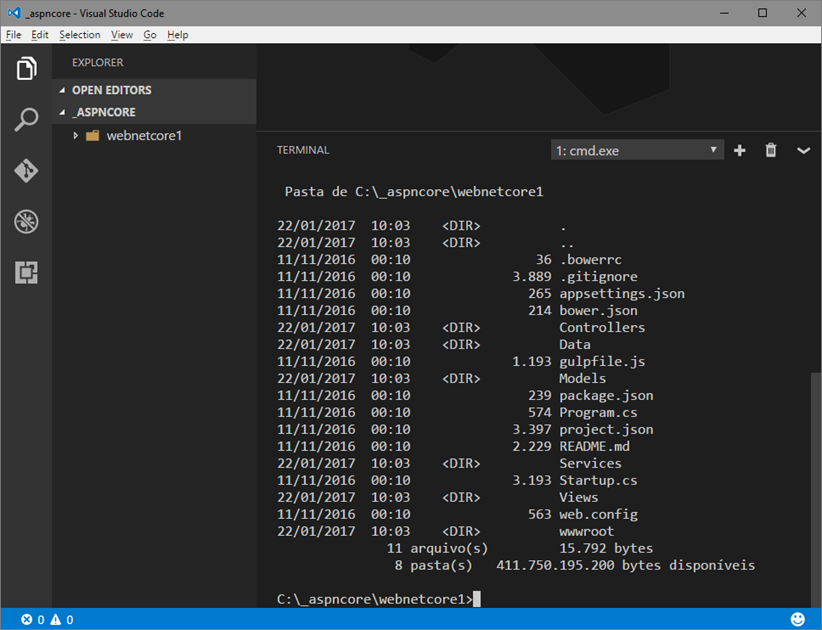The image size is (822, 630).
Task: Click the '8 pasta(s)' summary text
Action: click(433, 565)
